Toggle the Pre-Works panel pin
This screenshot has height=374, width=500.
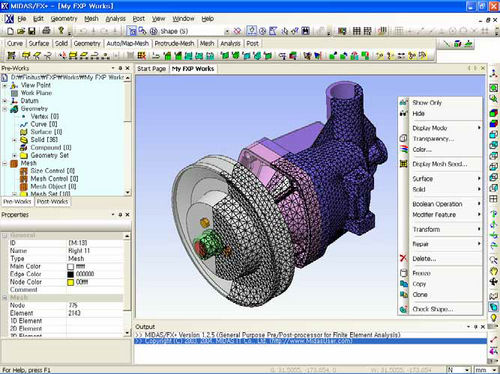click(x=120, y=68)
